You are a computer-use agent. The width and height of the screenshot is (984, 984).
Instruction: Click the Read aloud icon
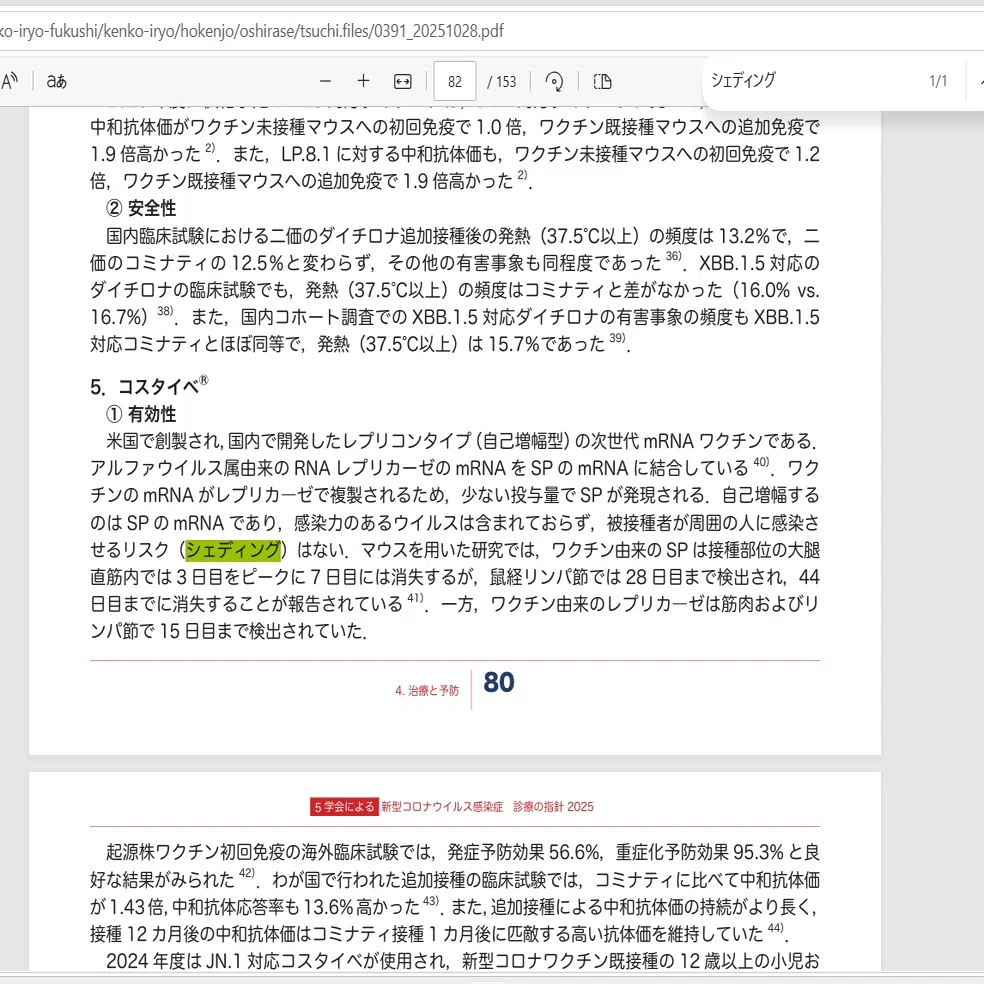9,81
